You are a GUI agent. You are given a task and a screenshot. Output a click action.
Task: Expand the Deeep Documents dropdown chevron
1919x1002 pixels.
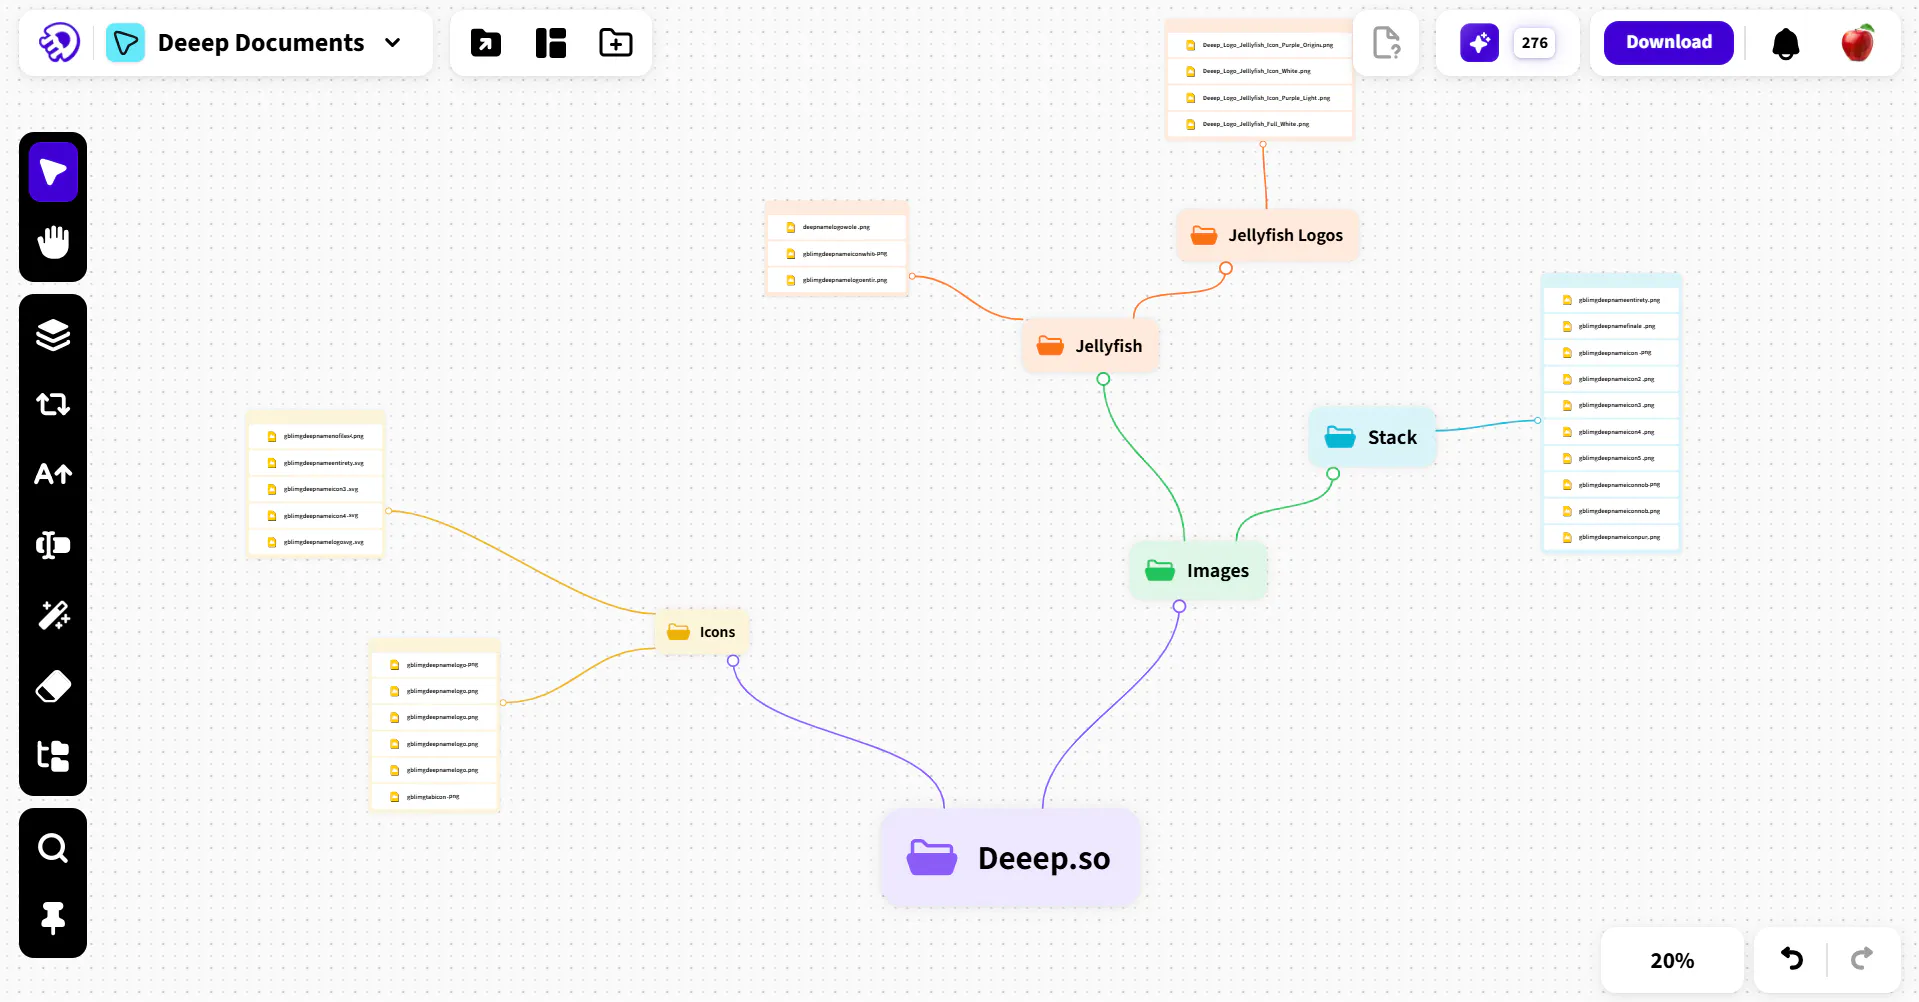[393, 43]
